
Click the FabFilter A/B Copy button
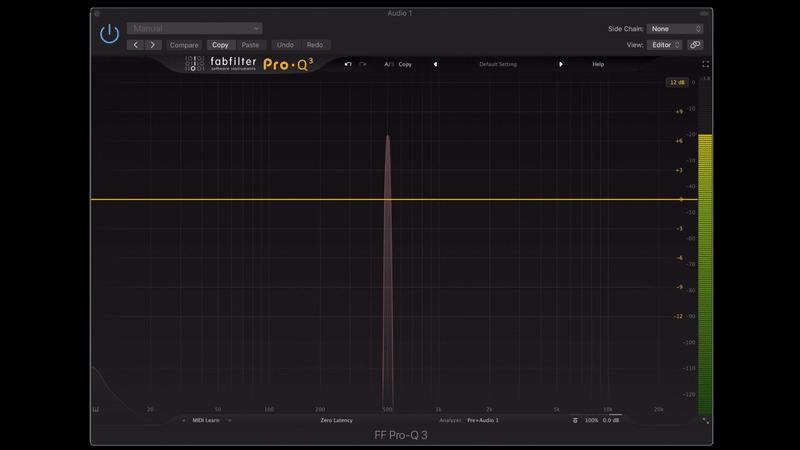tap(405, 64)
